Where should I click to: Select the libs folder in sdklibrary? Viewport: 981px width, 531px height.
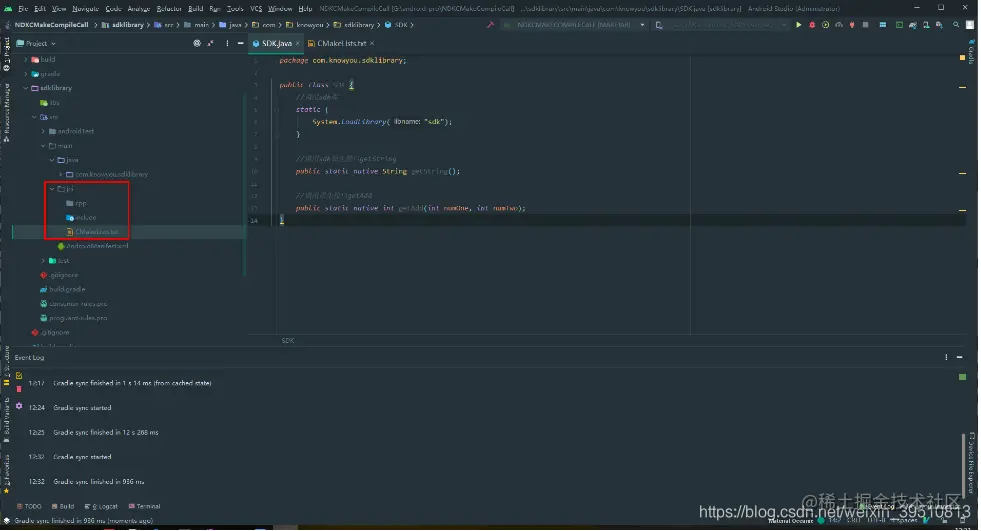(x=54, y=103)
